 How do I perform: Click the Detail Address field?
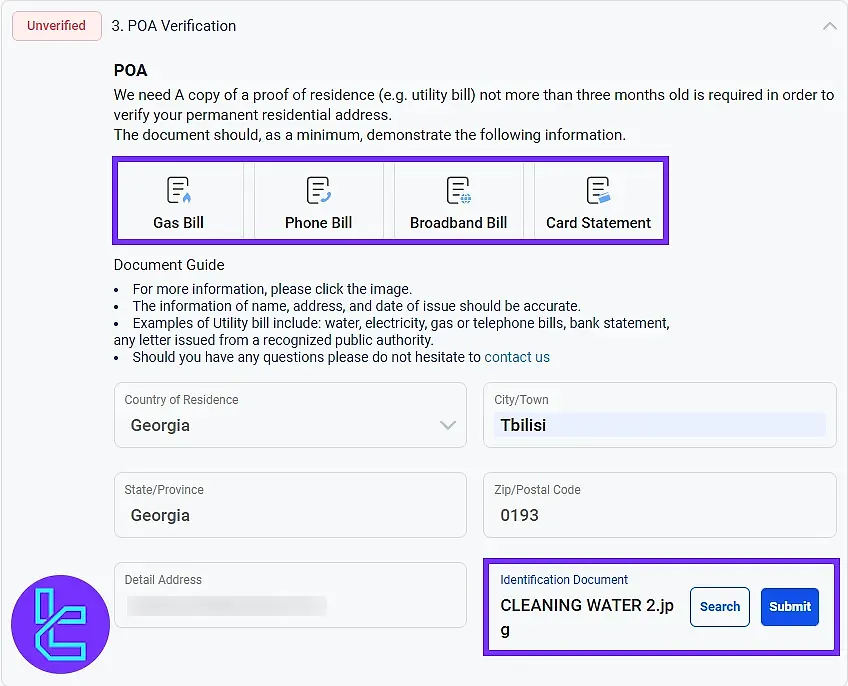tap(290, 595)
